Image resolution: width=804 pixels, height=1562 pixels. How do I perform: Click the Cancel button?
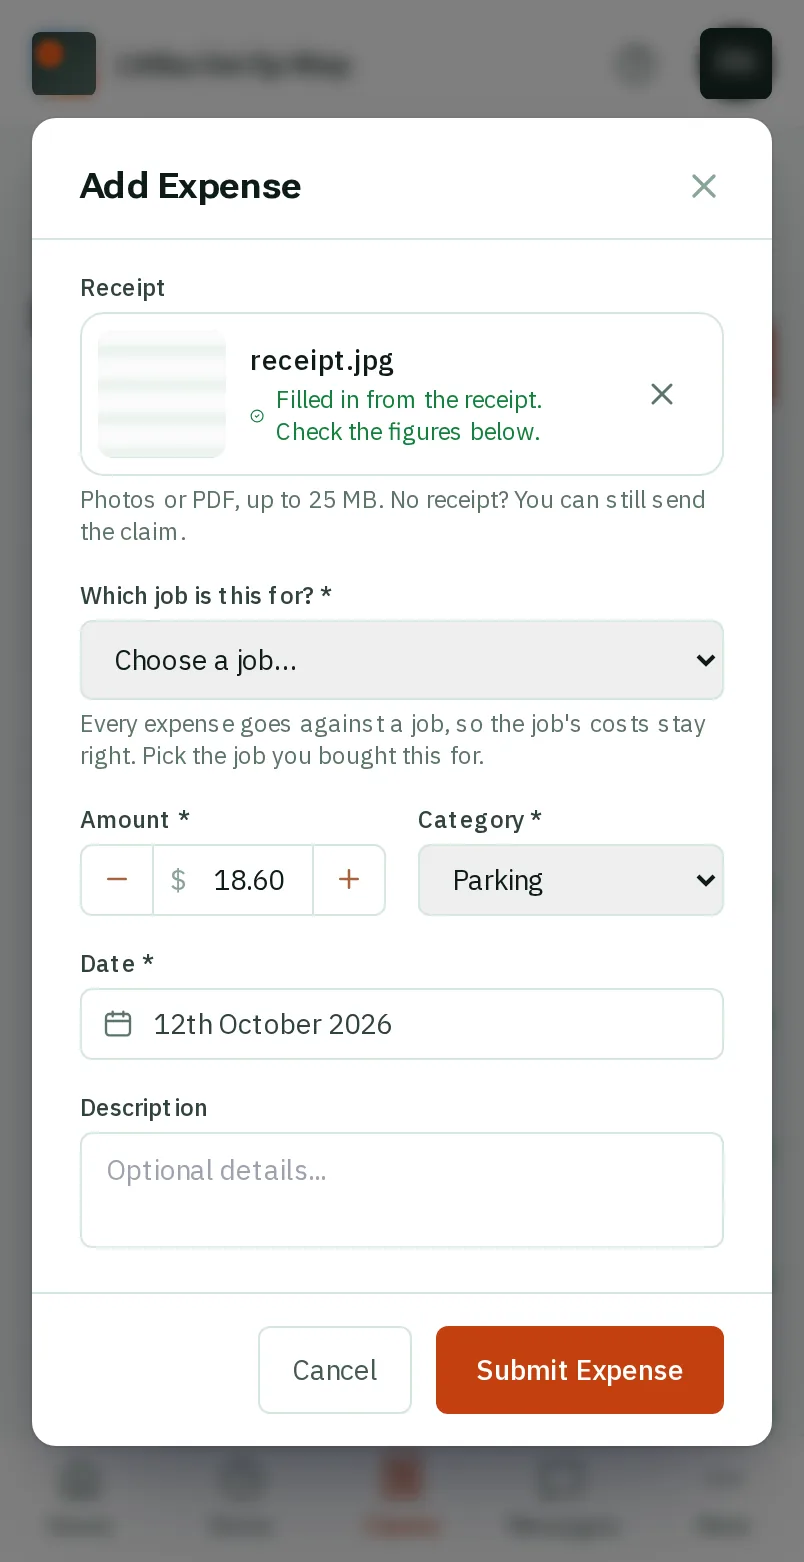click(335, 1370)
